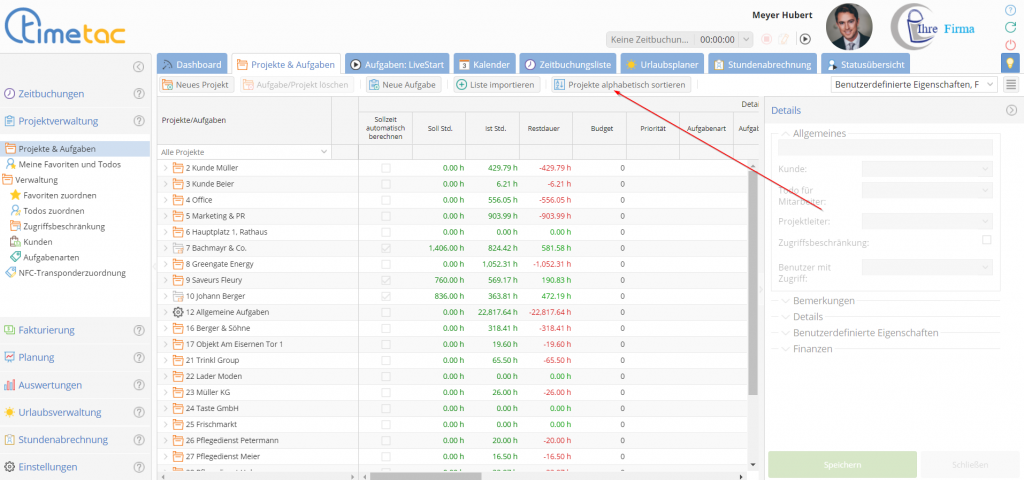Toggle Sollzeit checkbox for 2 Kunde Müller
This screenshot has height=480, width=1024.
pyautogui.click(x=386, y=168)
